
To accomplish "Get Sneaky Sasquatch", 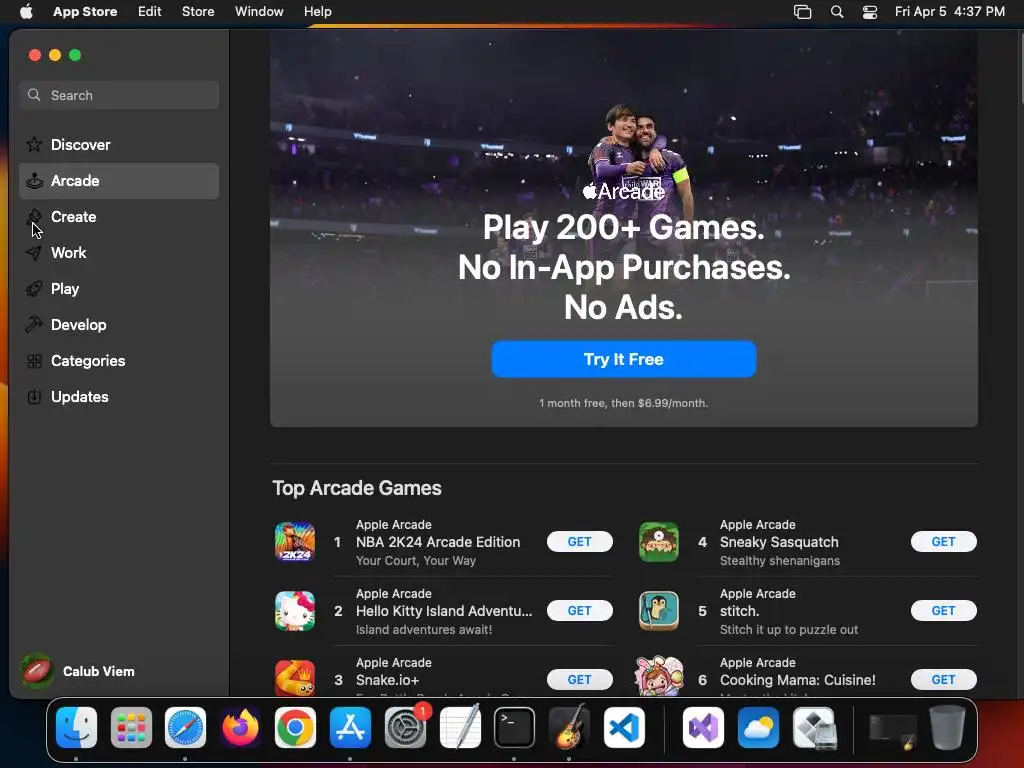I will (943, 541).
